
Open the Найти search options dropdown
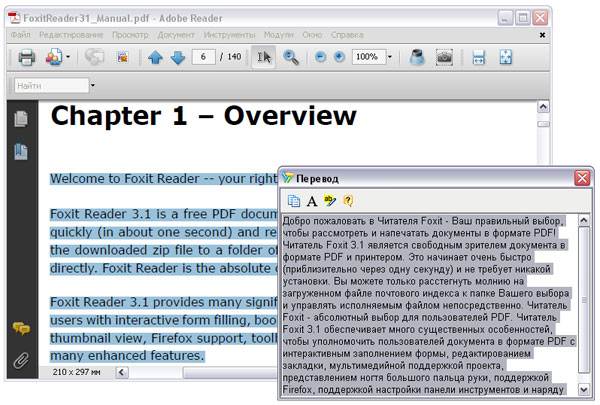[x=93, y=85]
